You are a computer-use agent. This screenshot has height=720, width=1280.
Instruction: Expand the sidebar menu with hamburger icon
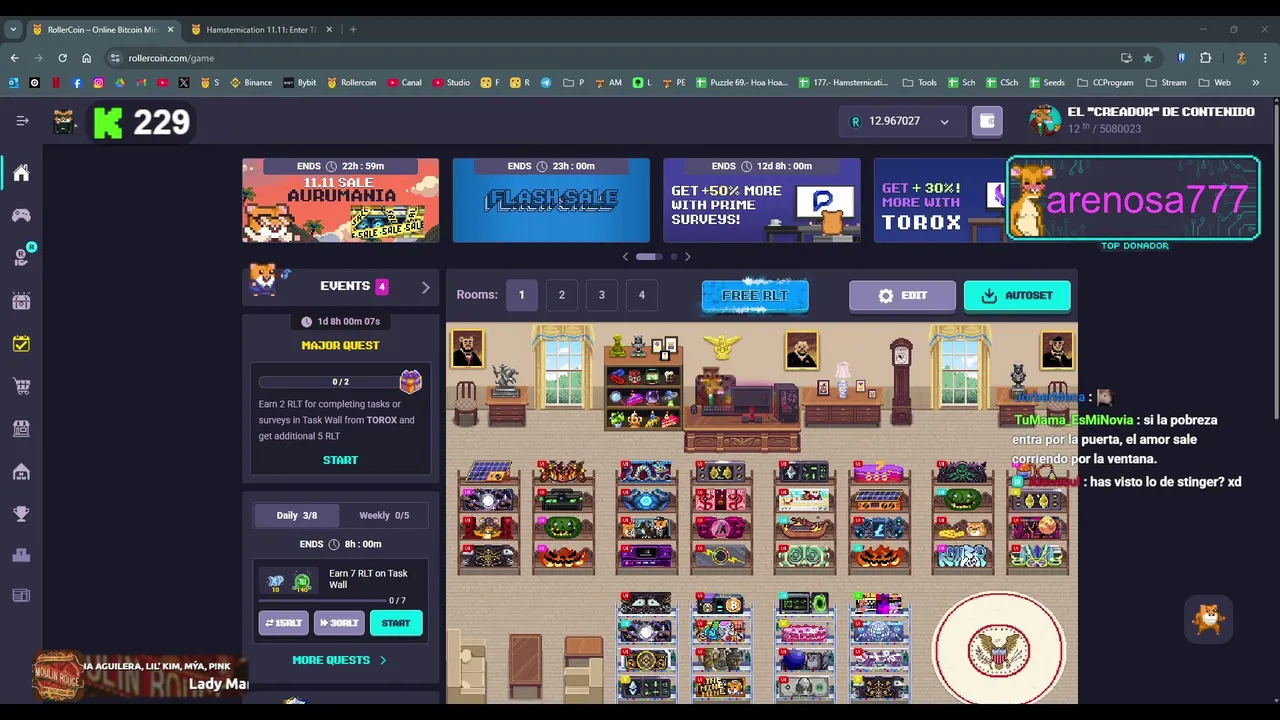pyautogui.click(x=22, y=121)
